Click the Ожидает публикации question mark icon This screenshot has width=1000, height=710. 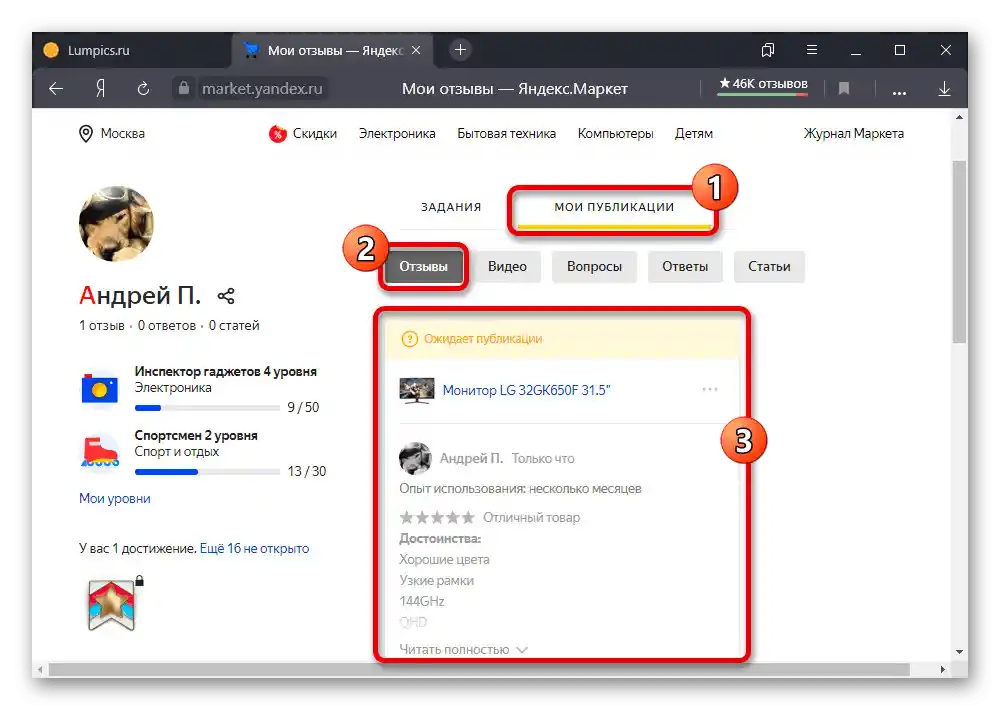(x=409, y=339)
